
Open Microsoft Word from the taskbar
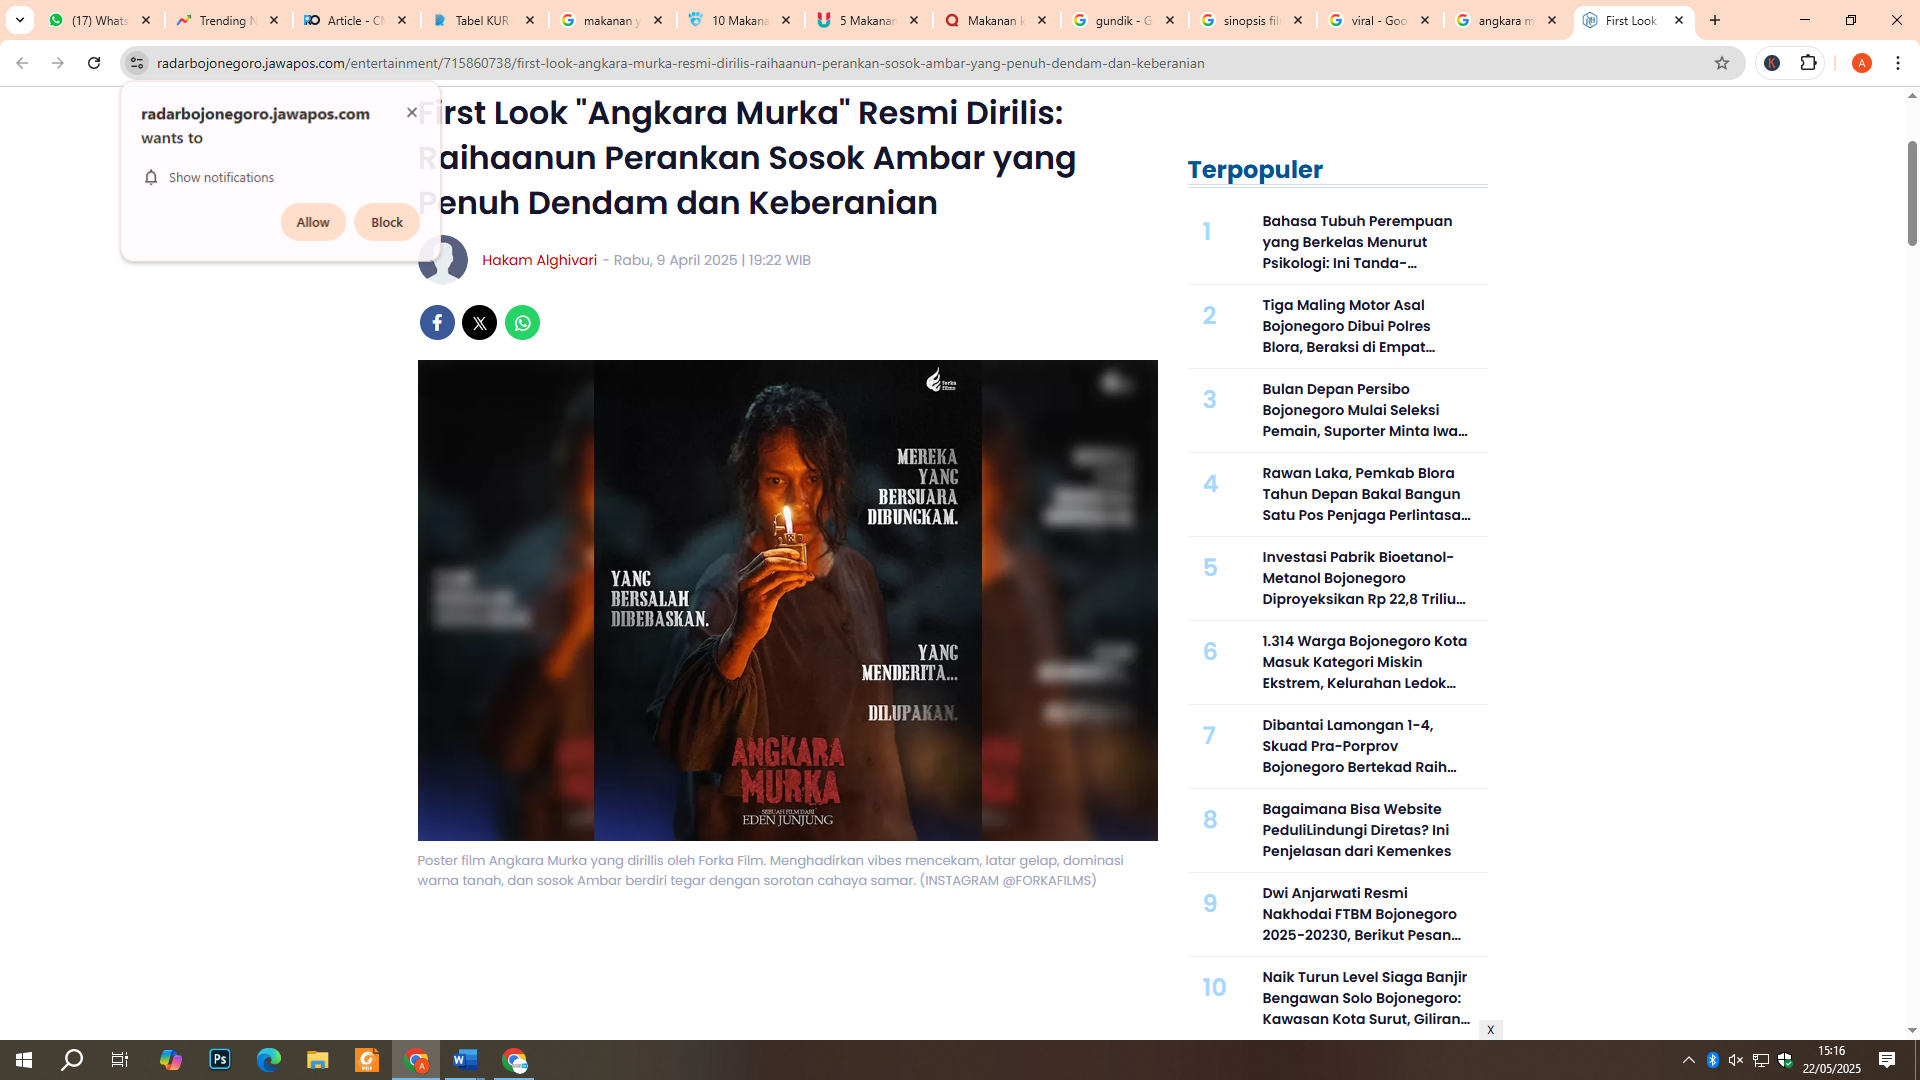point(465,1060)
